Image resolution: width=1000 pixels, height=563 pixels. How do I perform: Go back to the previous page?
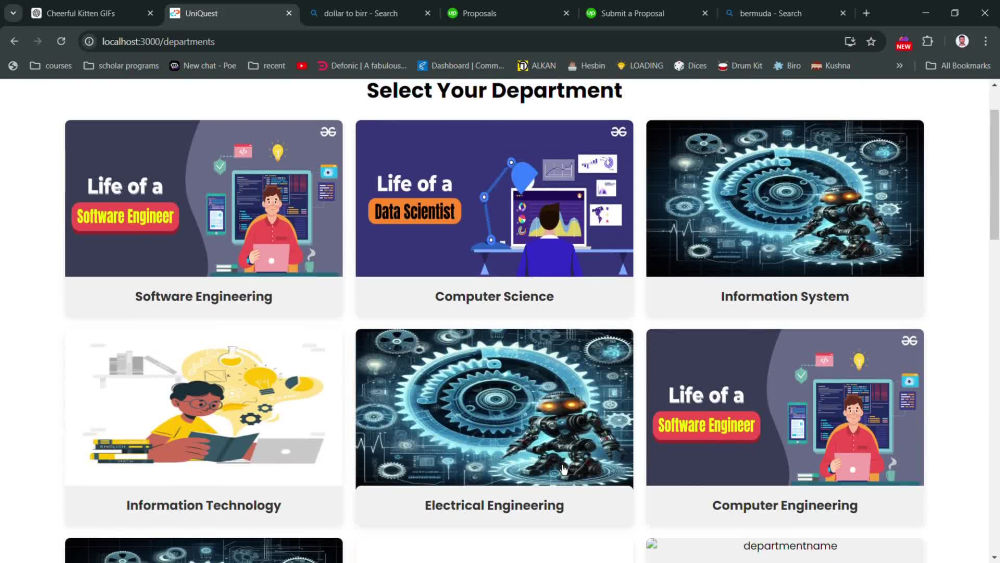point(14,41)
